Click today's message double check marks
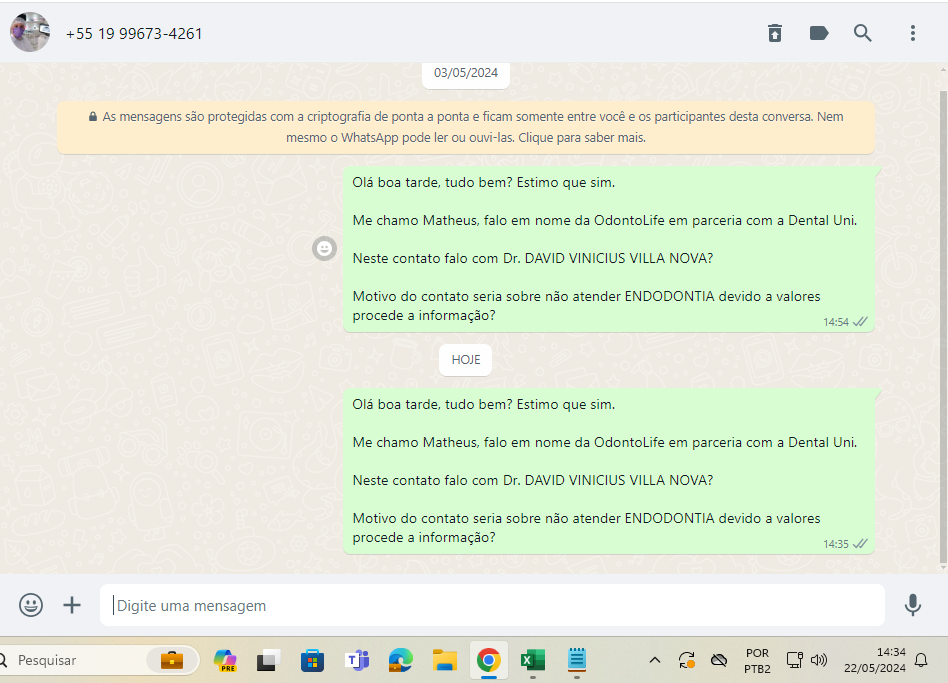 click(860, 543)
